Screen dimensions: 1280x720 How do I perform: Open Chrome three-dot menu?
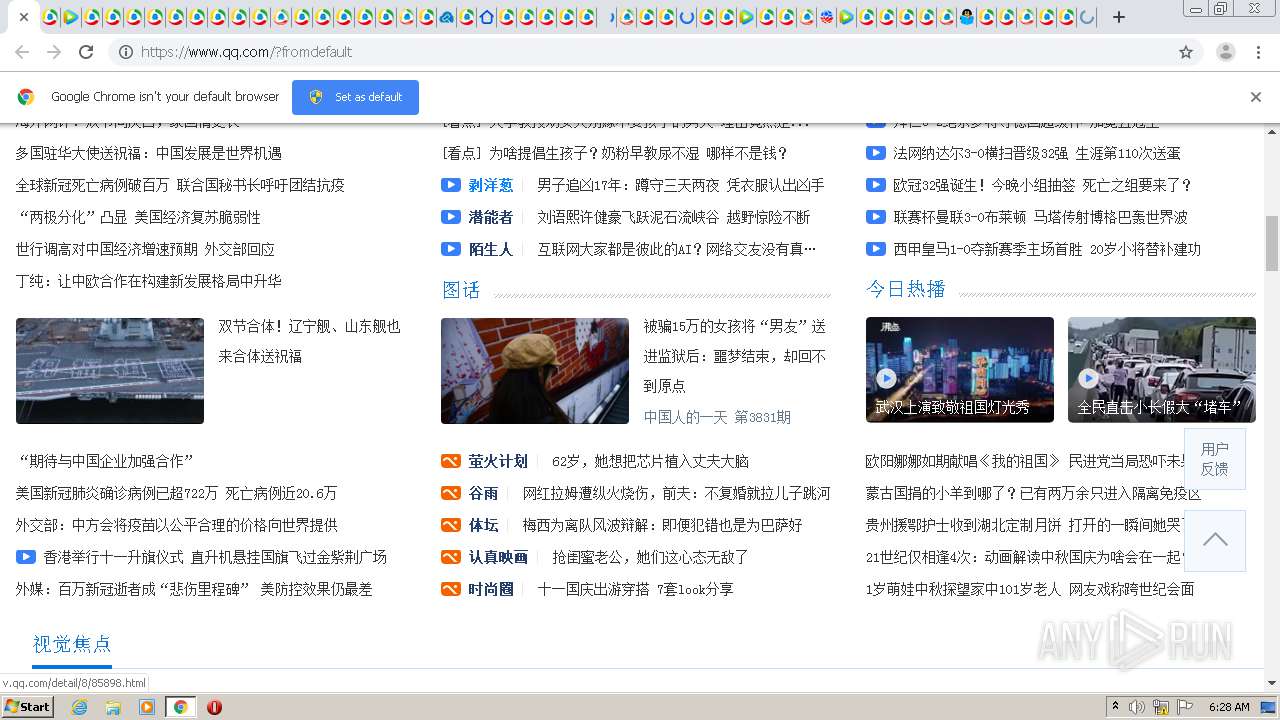coord(1258,52)
